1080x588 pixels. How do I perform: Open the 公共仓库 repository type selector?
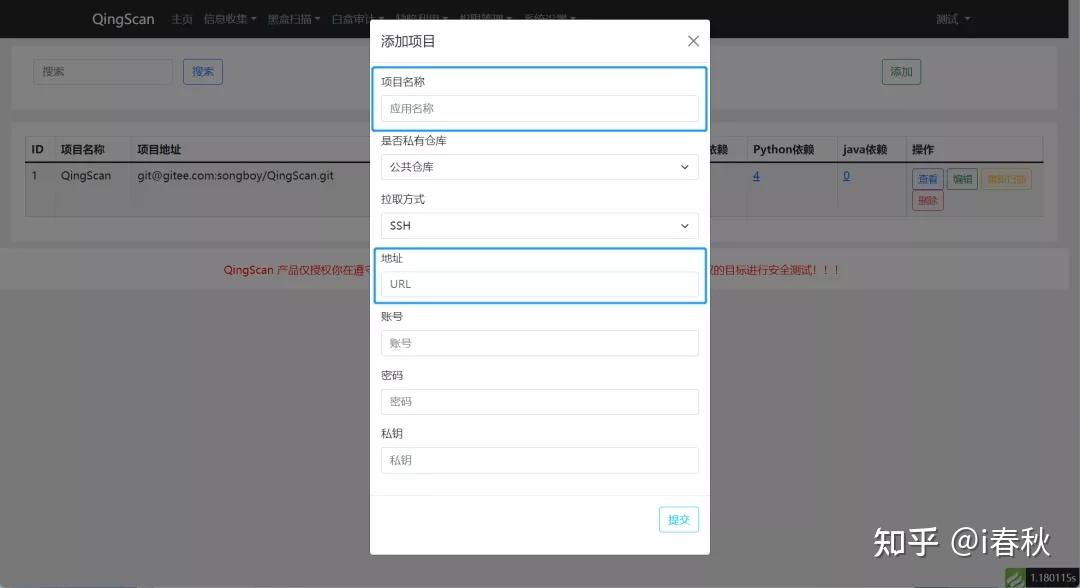click(x=539, y=167)
